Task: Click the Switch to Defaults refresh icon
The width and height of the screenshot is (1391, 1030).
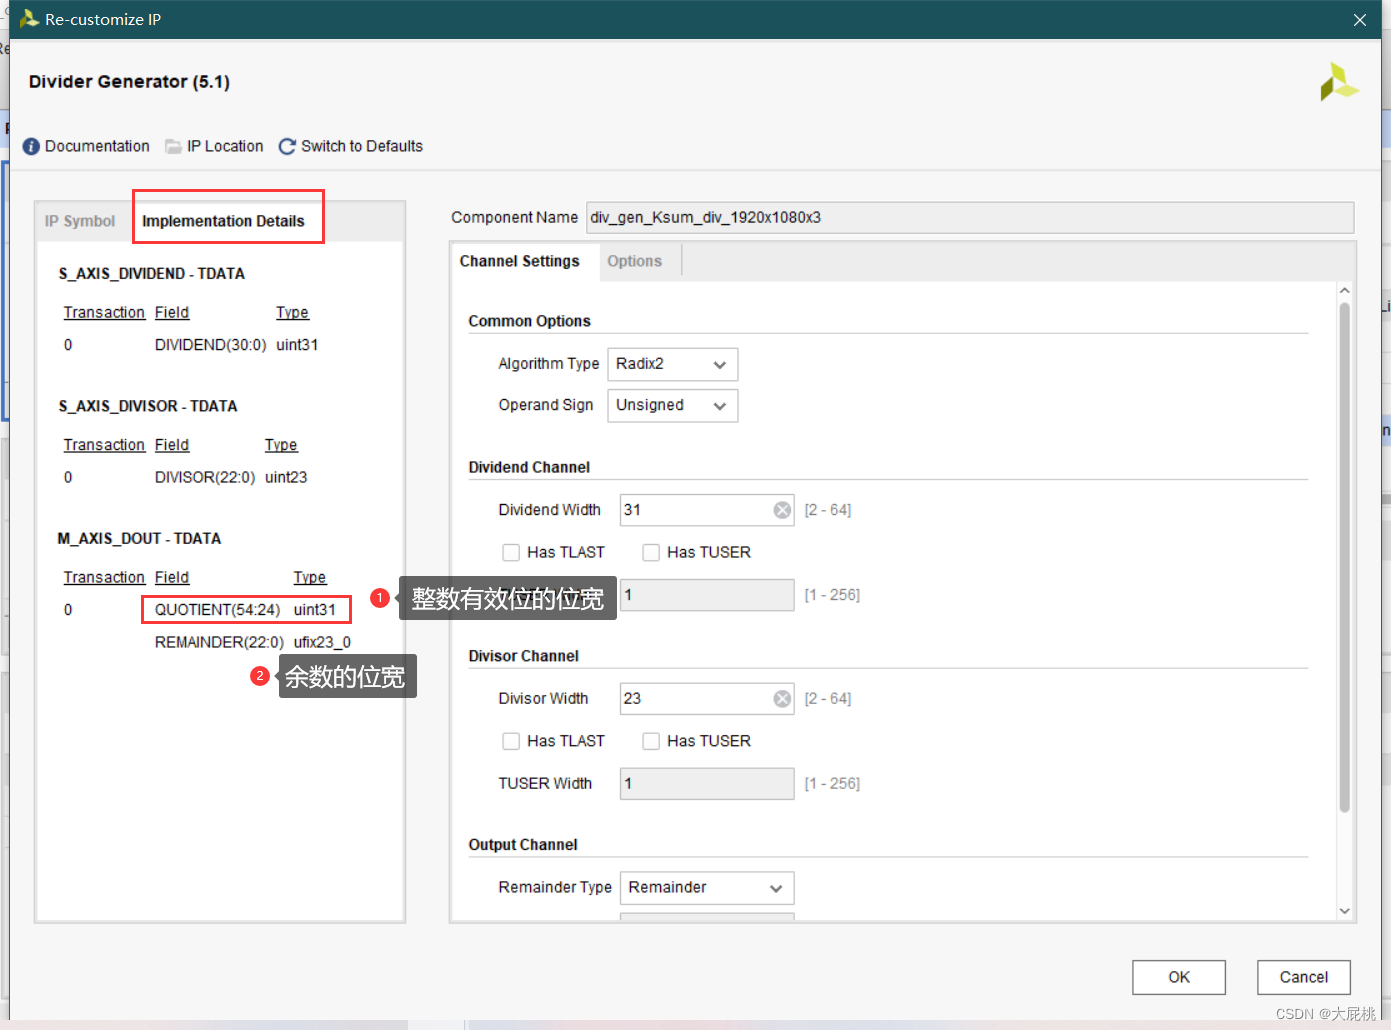Action: [287, 146]
